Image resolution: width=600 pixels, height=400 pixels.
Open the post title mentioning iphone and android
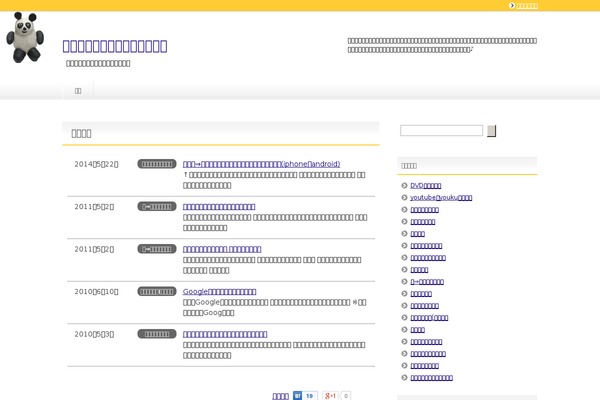point(261,164)
